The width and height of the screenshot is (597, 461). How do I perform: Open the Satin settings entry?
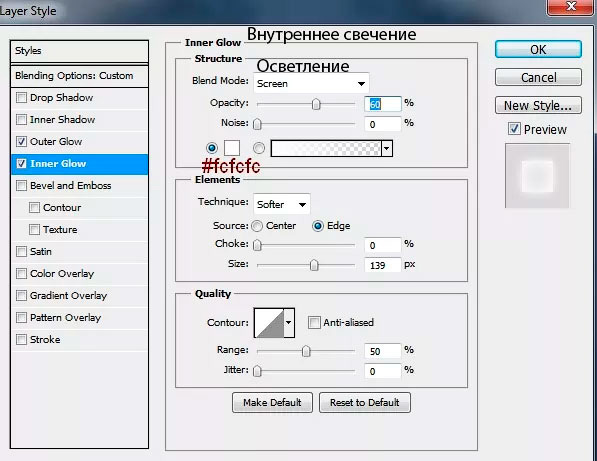(x=41, y=252)
